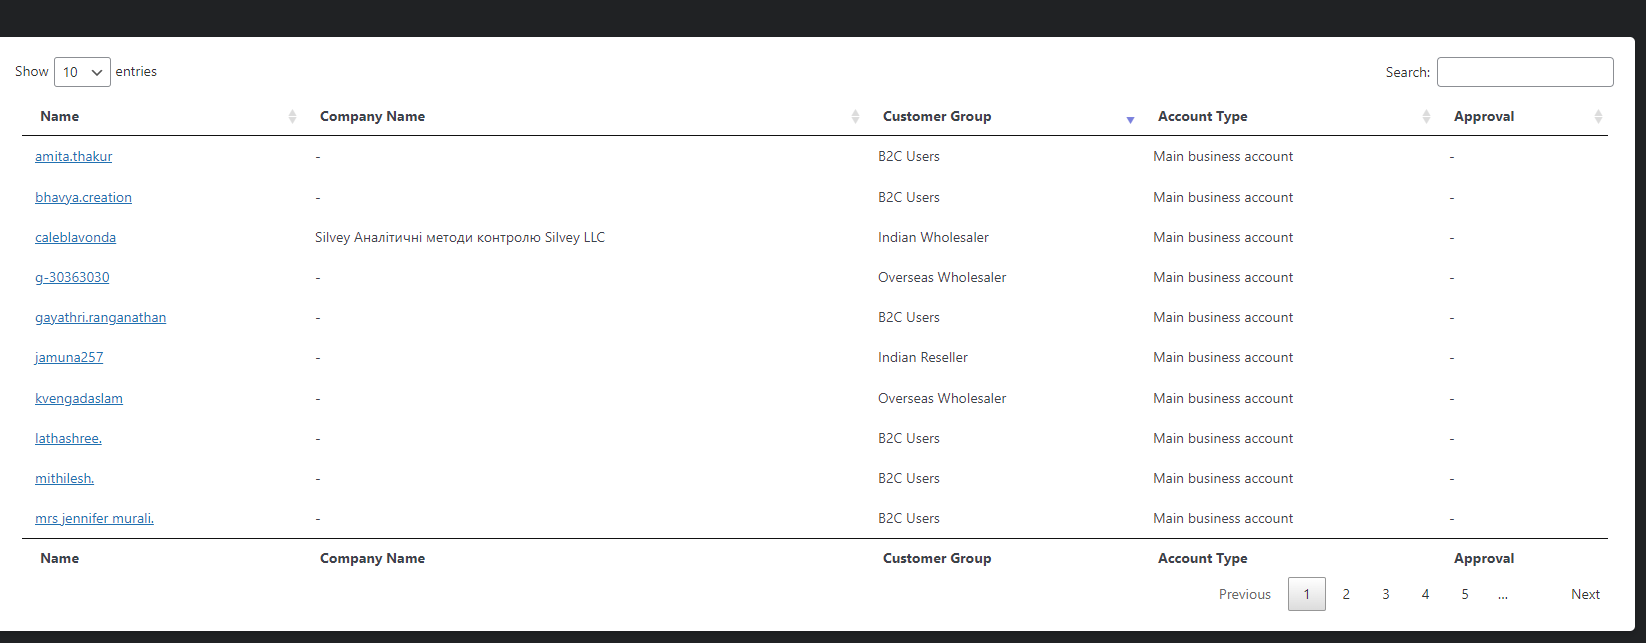This screenshot has height=643, width=1646.
Task: Go to pagination page 4
Action: click(1425, 594)
